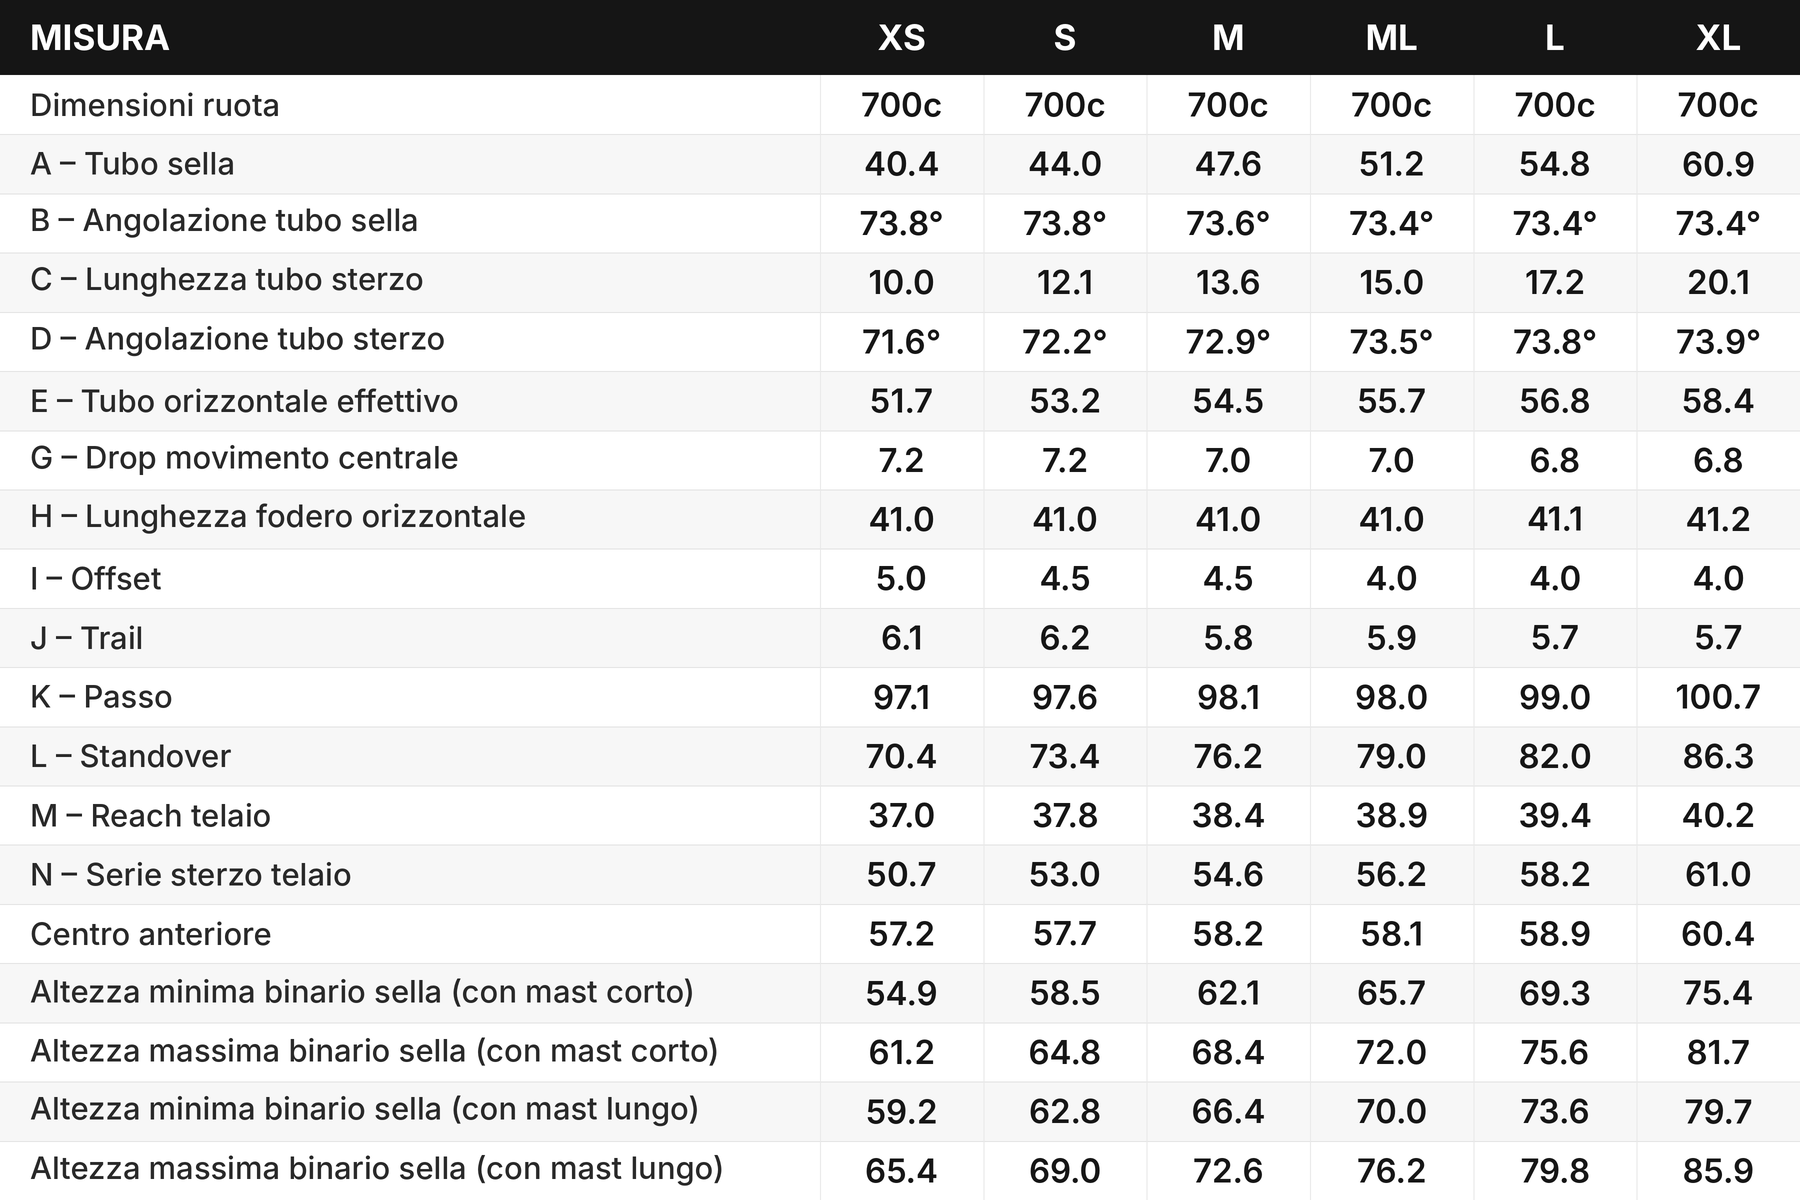Click the 'A – Tubo sella' row label
This screenshot has height=1200, width=1800.
[x=132, y=163]
